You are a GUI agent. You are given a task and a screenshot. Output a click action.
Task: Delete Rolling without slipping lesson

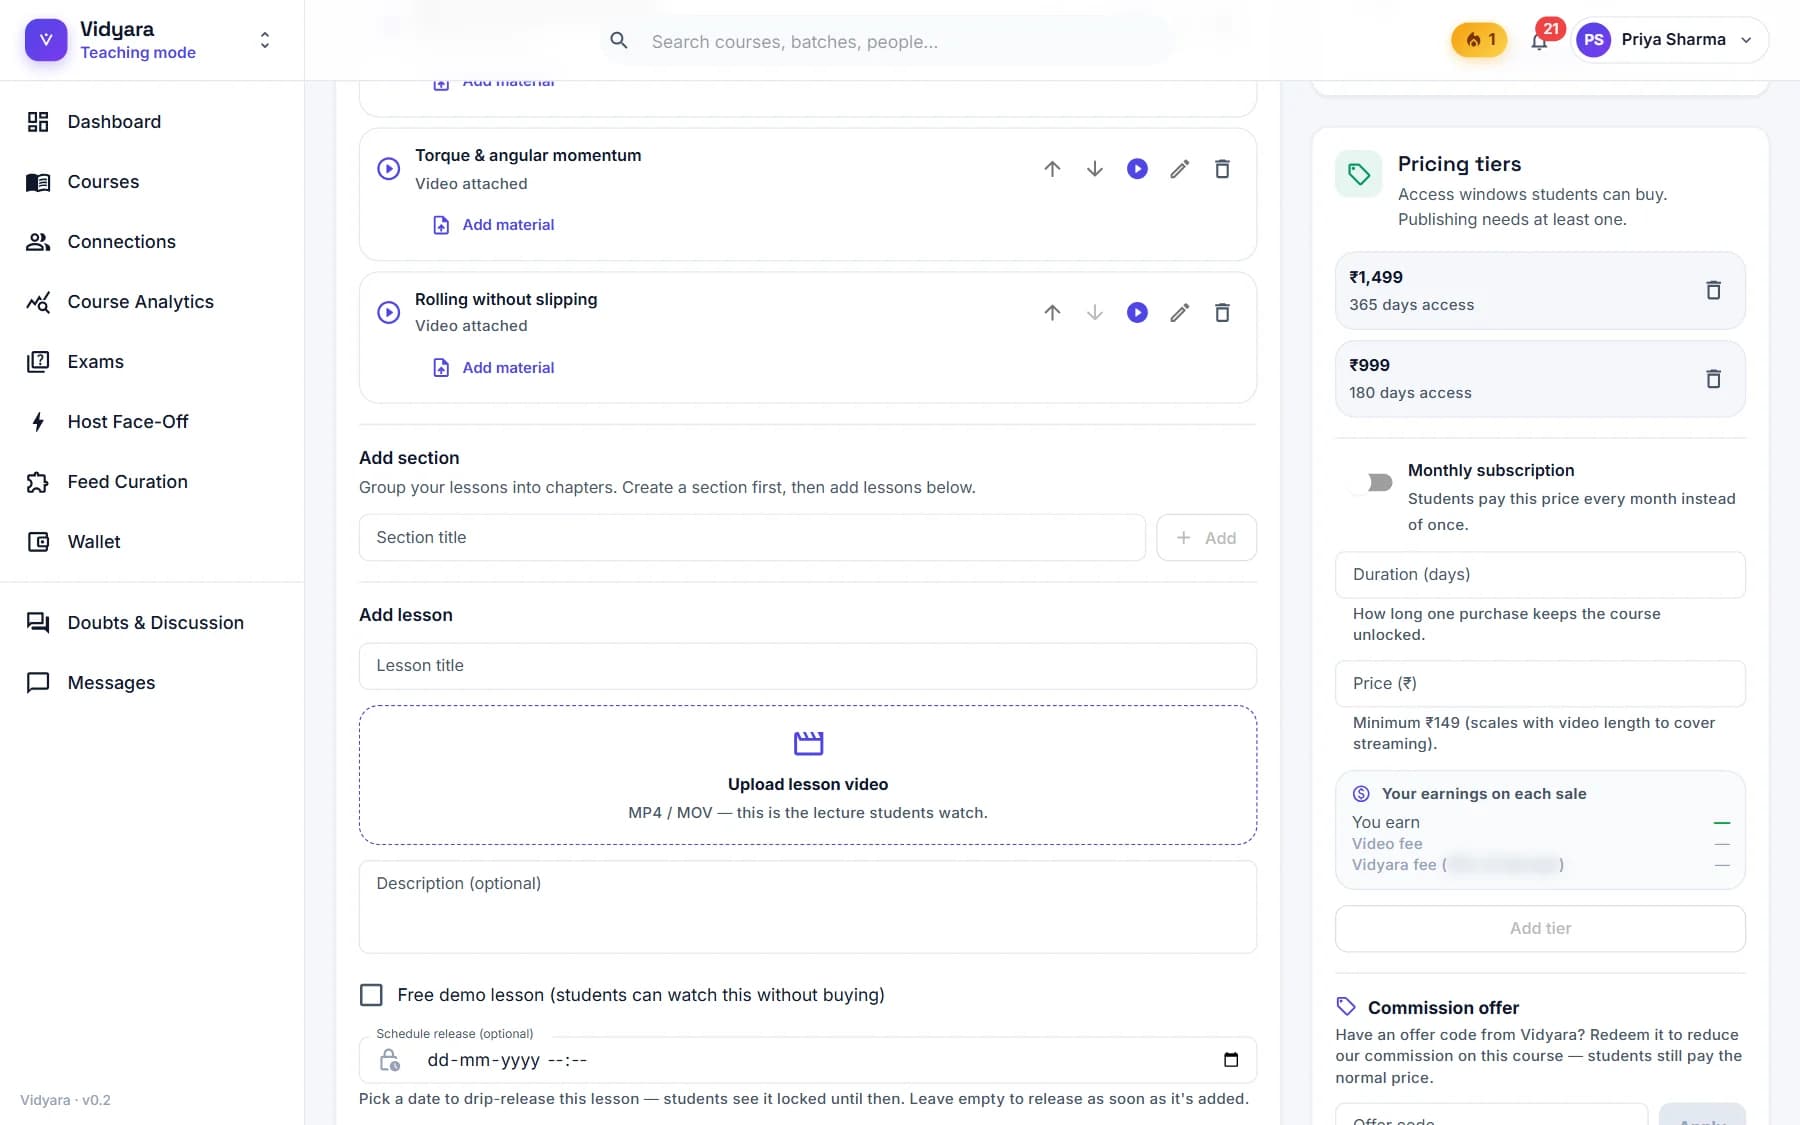1222,313
